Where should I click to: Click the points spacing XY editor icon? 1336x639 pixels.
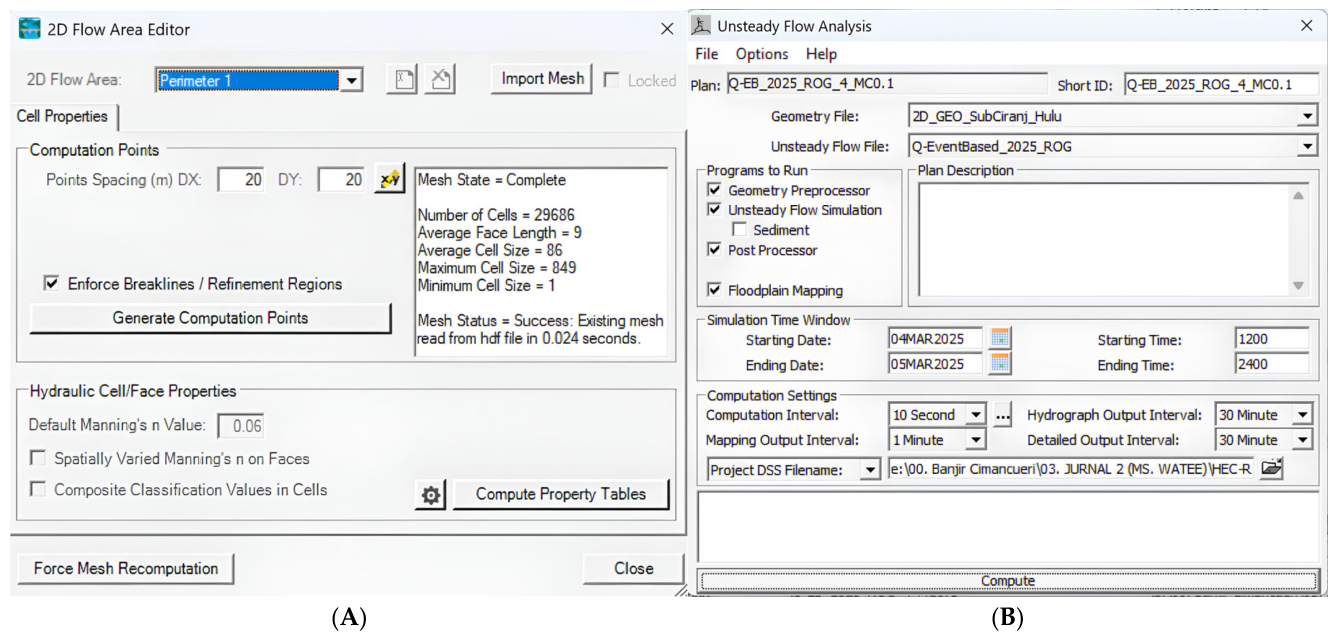point(388,180)
